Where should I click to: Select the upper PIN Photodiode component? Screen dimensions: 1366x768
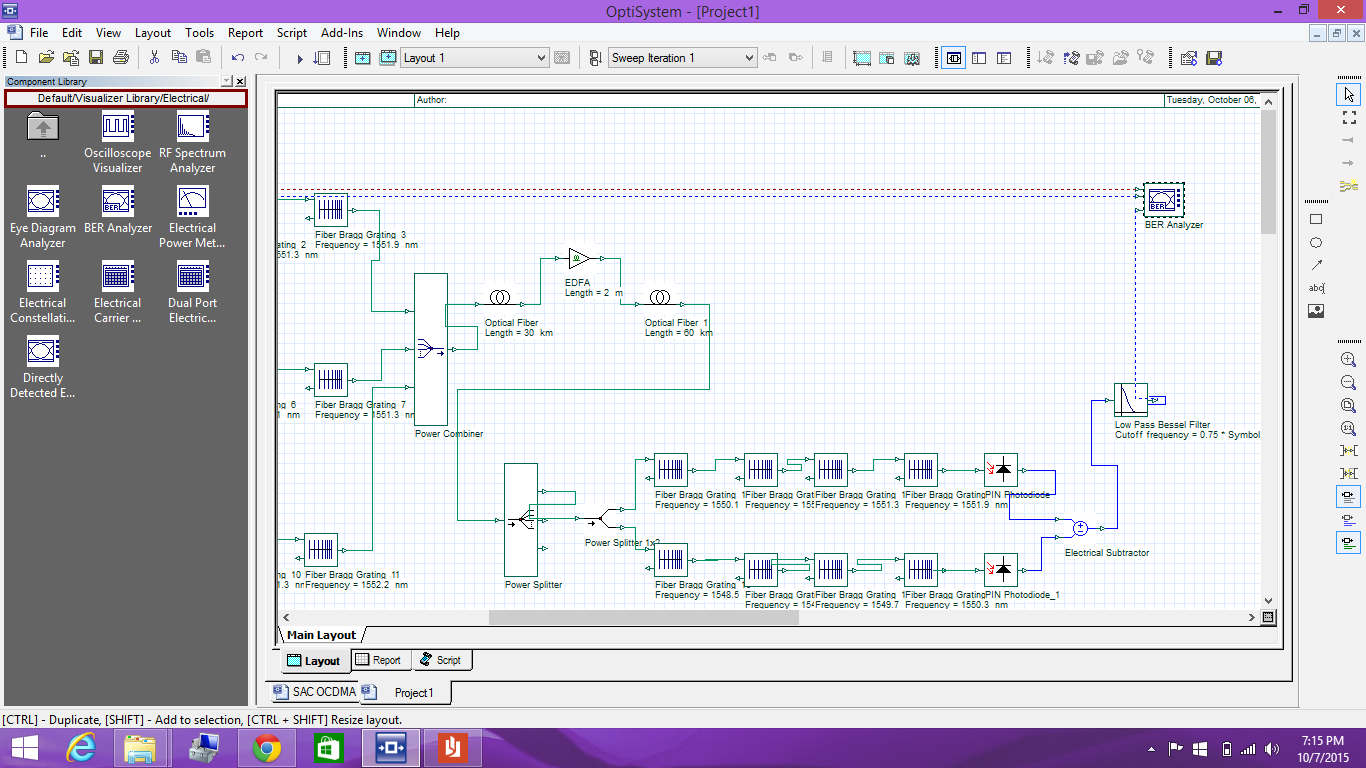coord(1001,469)
